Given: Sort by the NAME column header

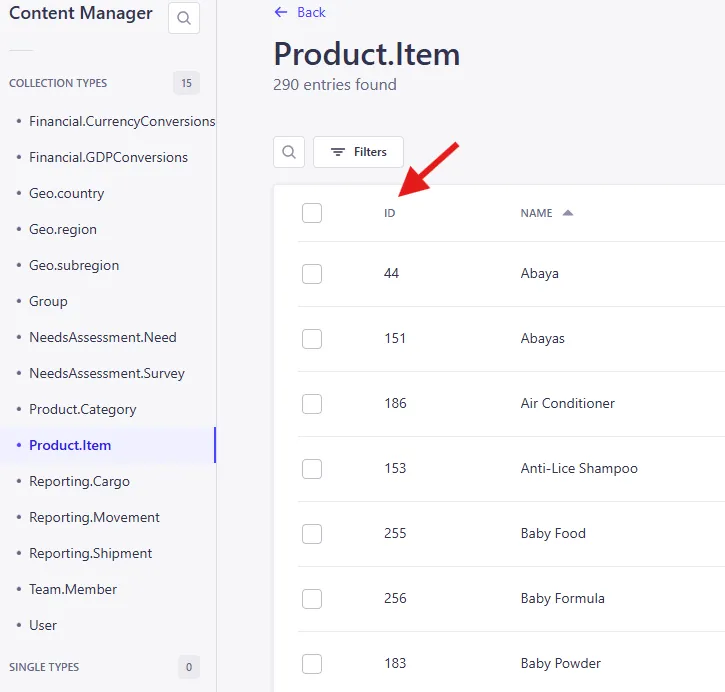Looking at the screenshot, I should point(536,213).
